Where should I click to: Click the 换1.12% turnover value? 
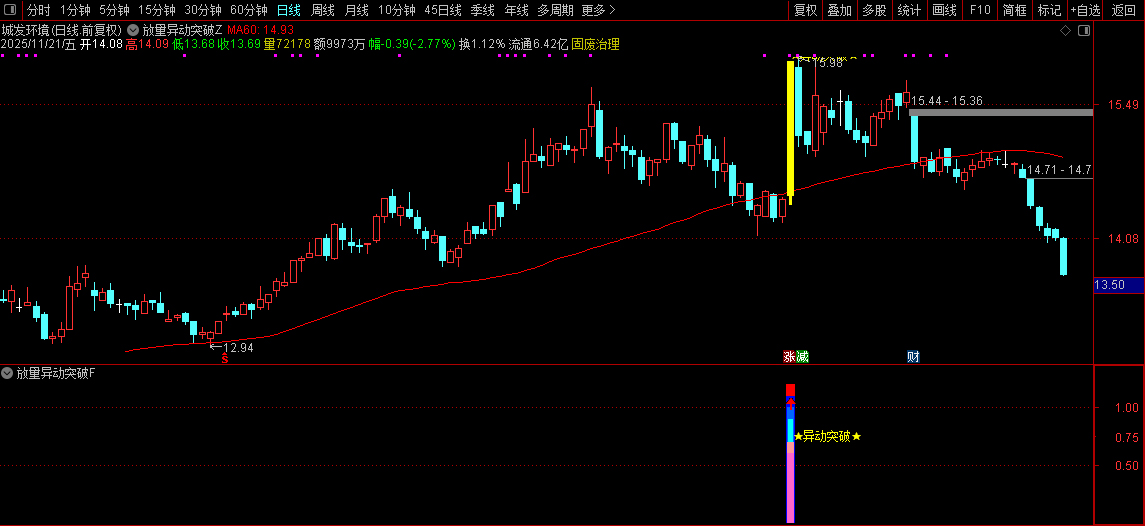482,44
